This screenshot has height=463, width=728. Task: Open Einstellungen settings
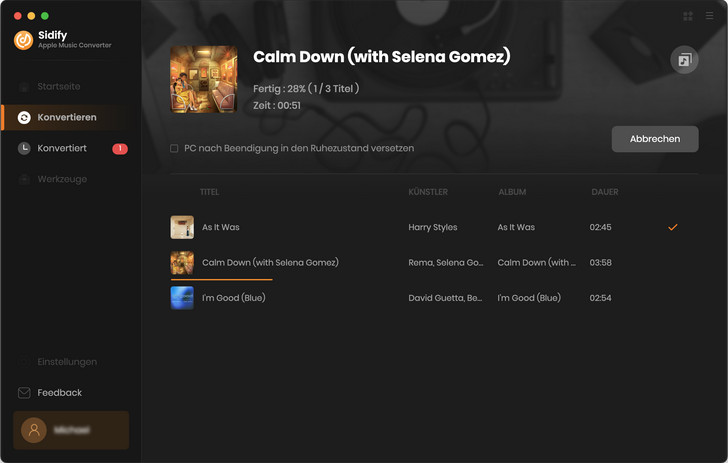coord(67,362)
